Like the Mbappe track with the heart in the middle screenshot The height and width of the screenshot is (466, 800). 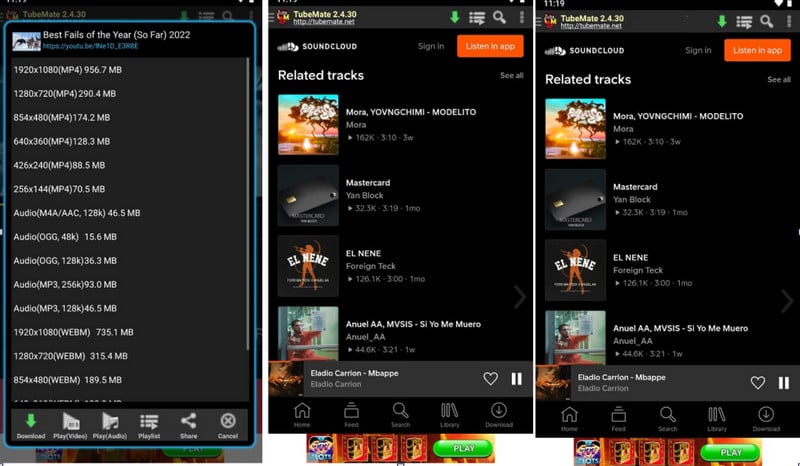[x=490, y=379]
